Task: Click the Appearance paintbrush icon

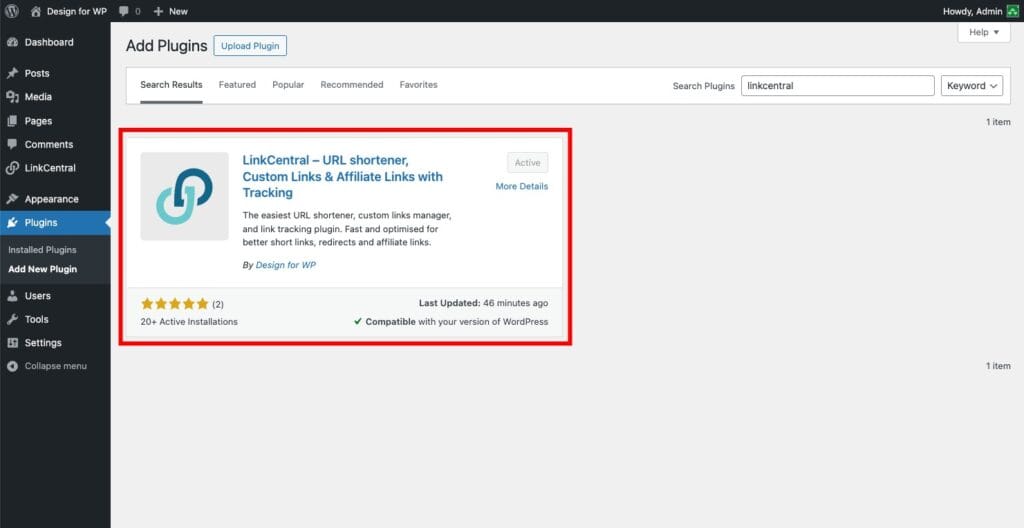Action: click(12, 199)
